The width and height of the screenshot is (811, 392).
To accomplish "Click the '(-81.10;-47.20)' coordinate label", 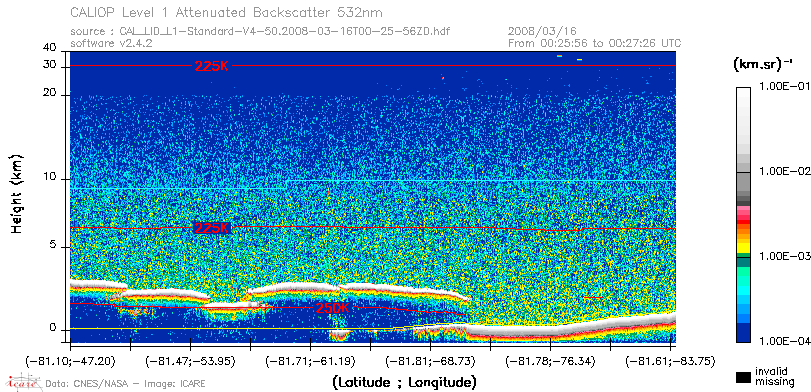I will 70,361.
